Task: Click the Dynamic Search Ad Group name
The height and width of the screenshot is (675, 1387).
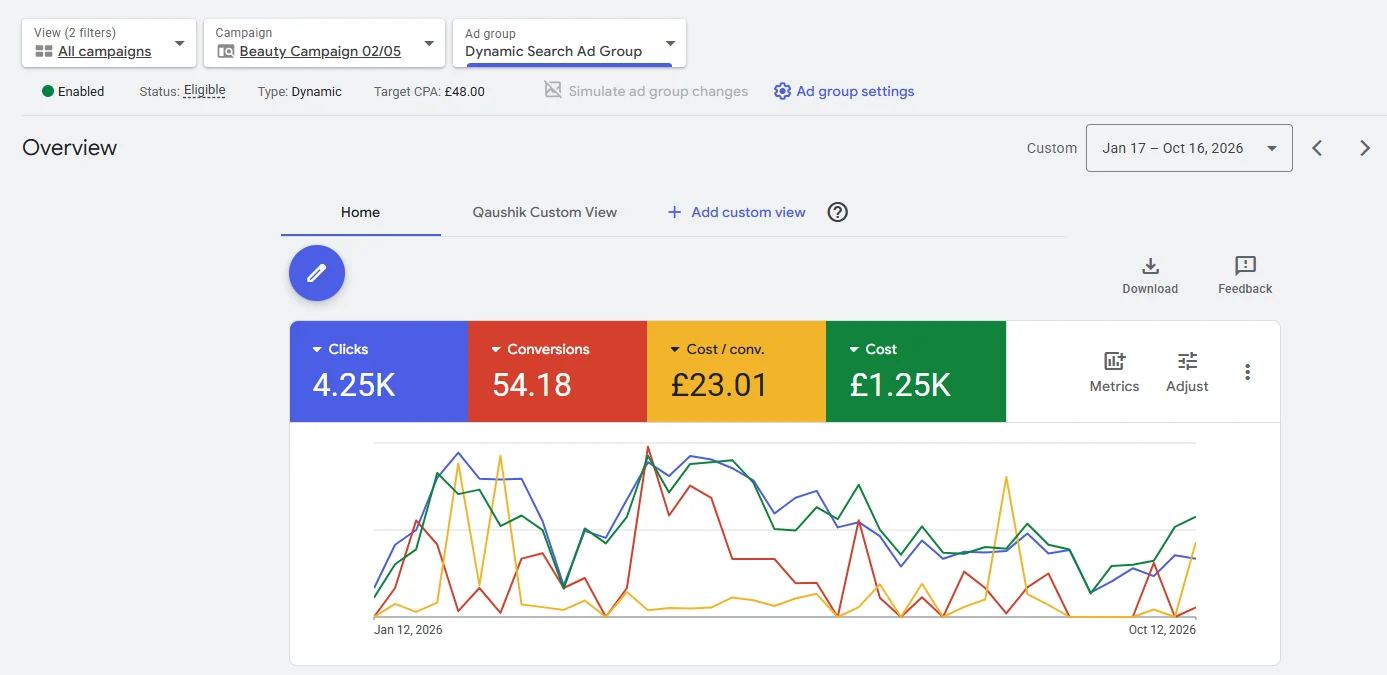Action: [553, 51]
